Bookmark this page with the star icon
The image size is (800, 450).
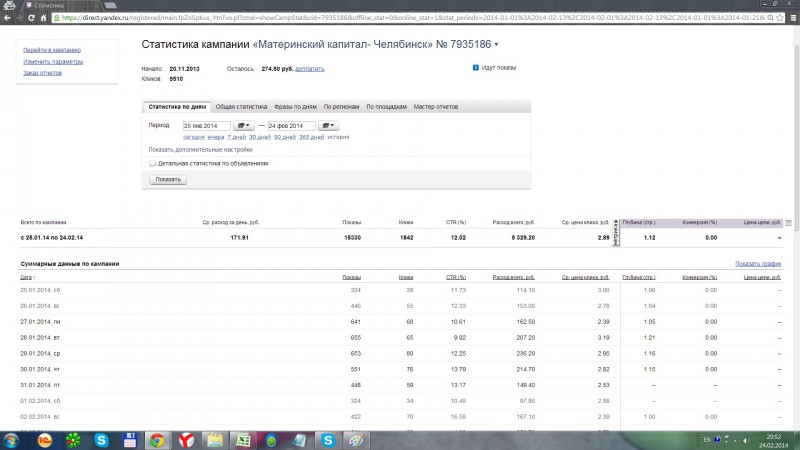[x=780, y=17]
